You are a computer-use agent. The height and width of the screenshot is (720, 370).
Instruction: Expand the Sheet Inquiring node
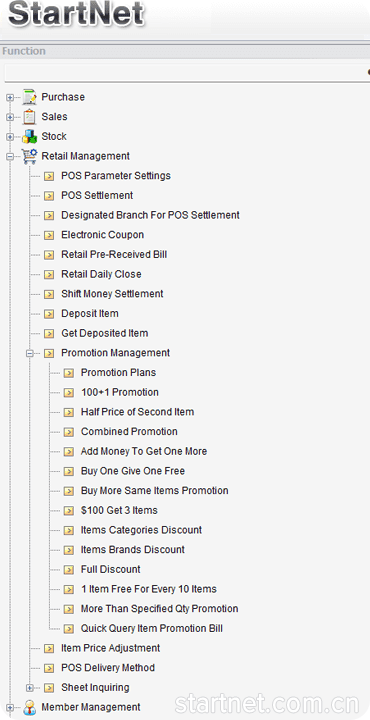pos(29,688)
